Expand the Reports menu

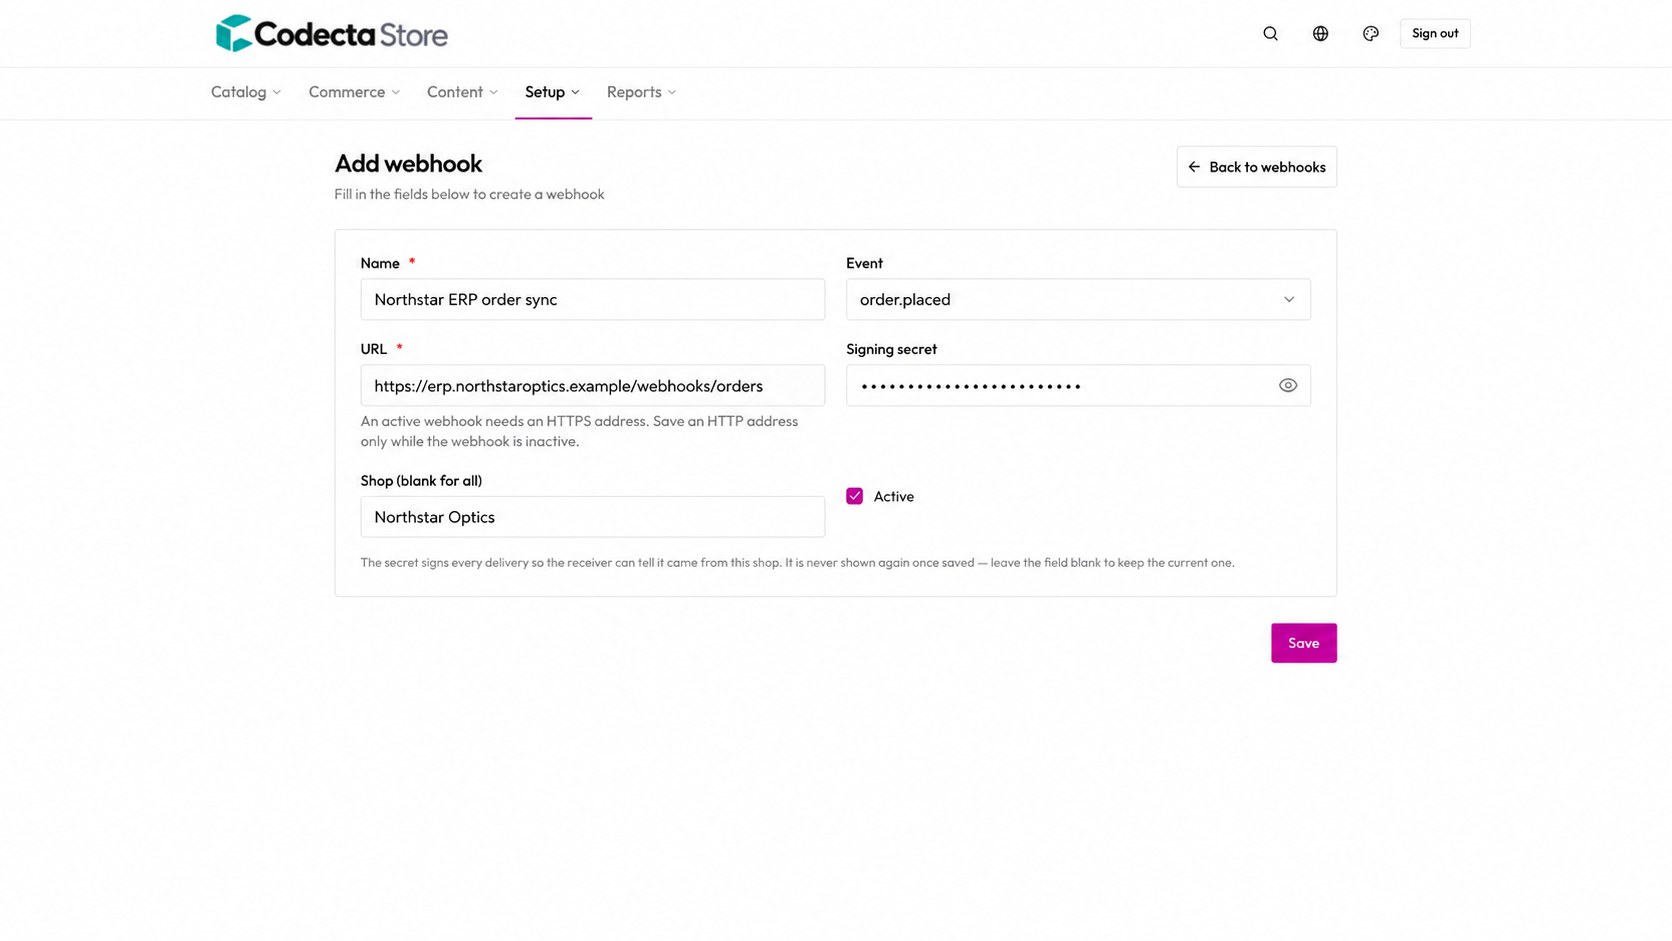click(x=642, y=92)
